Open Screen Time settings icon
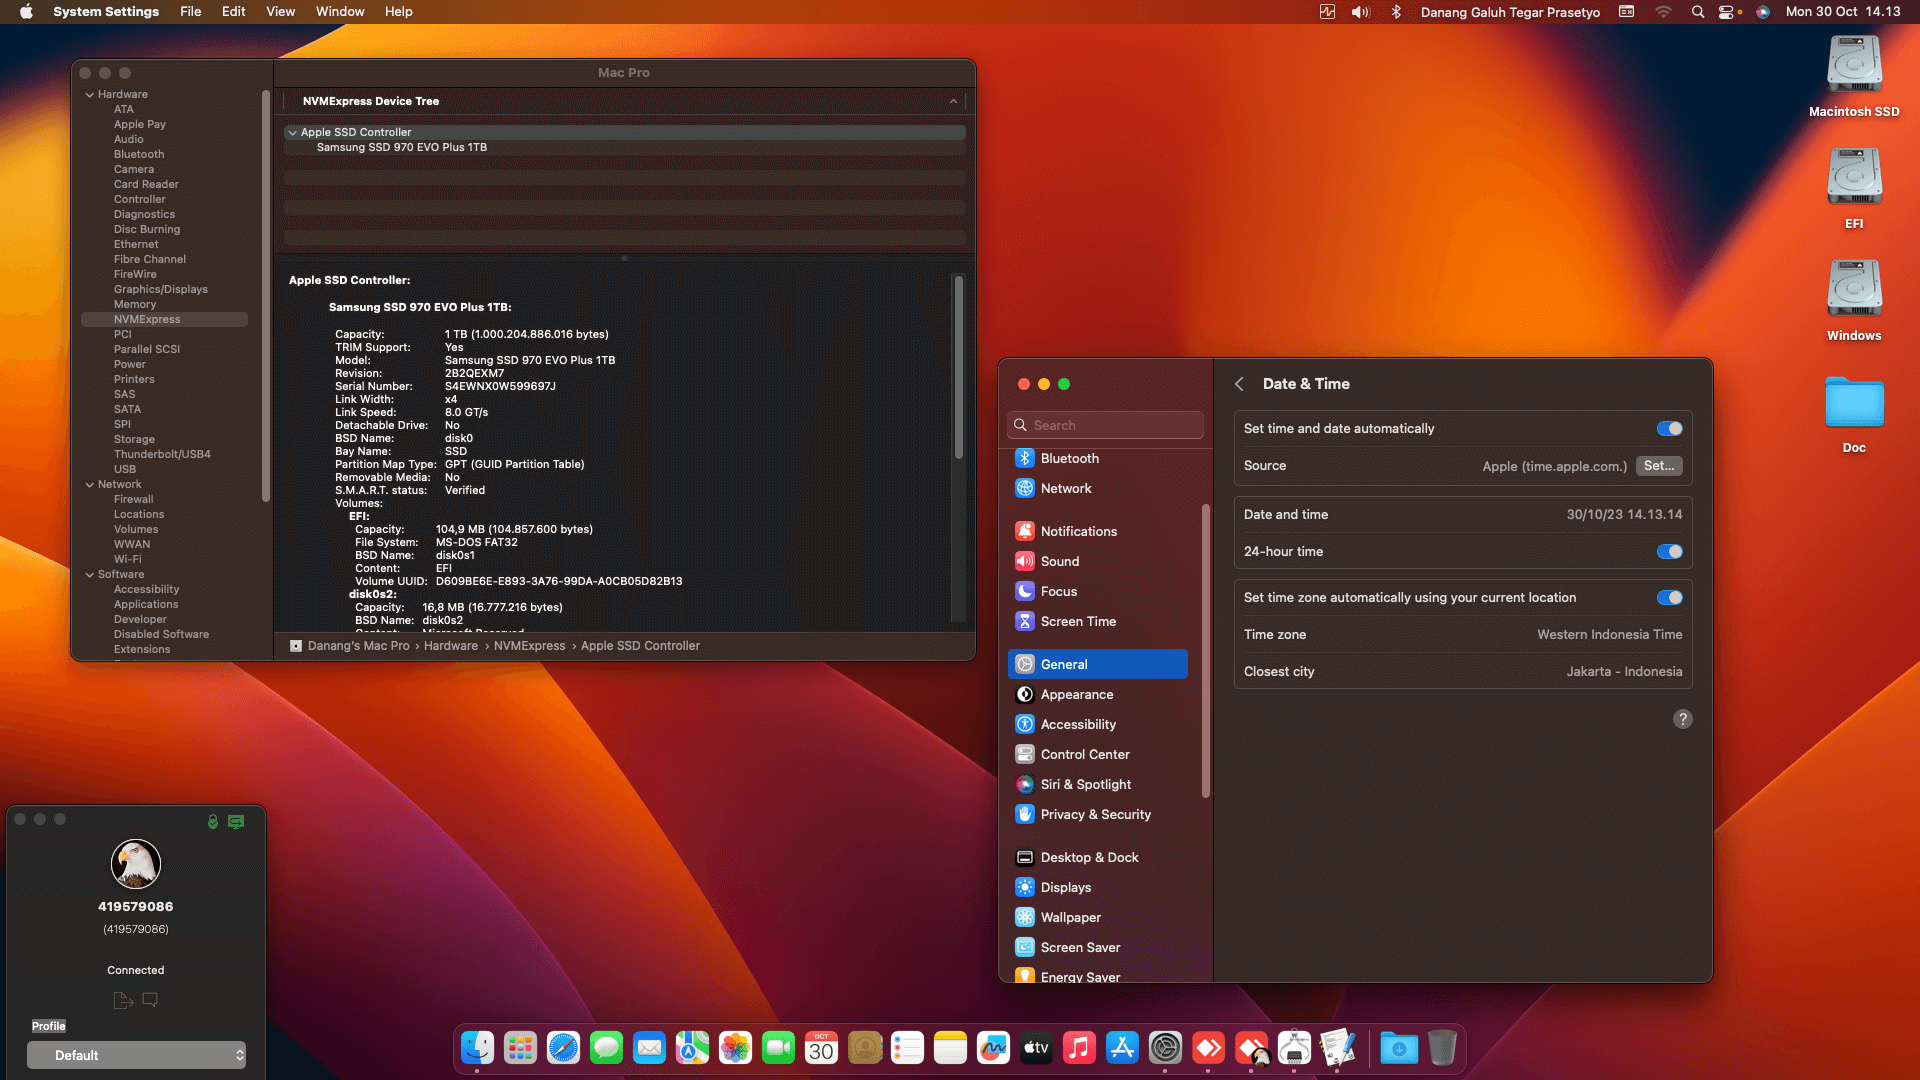The width and height of the screenshot is (1920, 1080). point(1025,621)
